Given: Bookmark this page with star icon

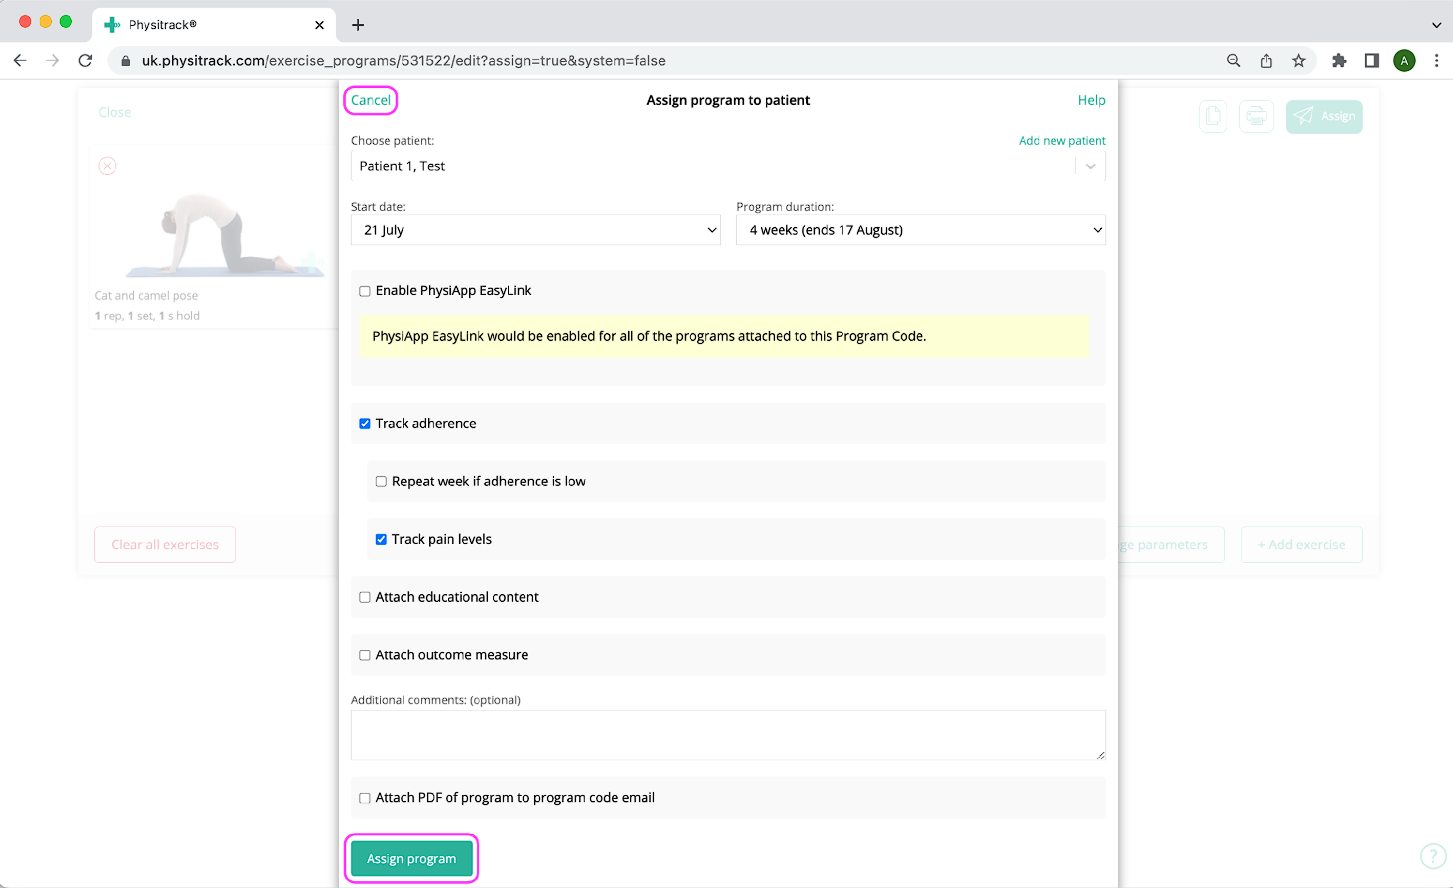Looking at the screenshot, I should point(1299,61).
